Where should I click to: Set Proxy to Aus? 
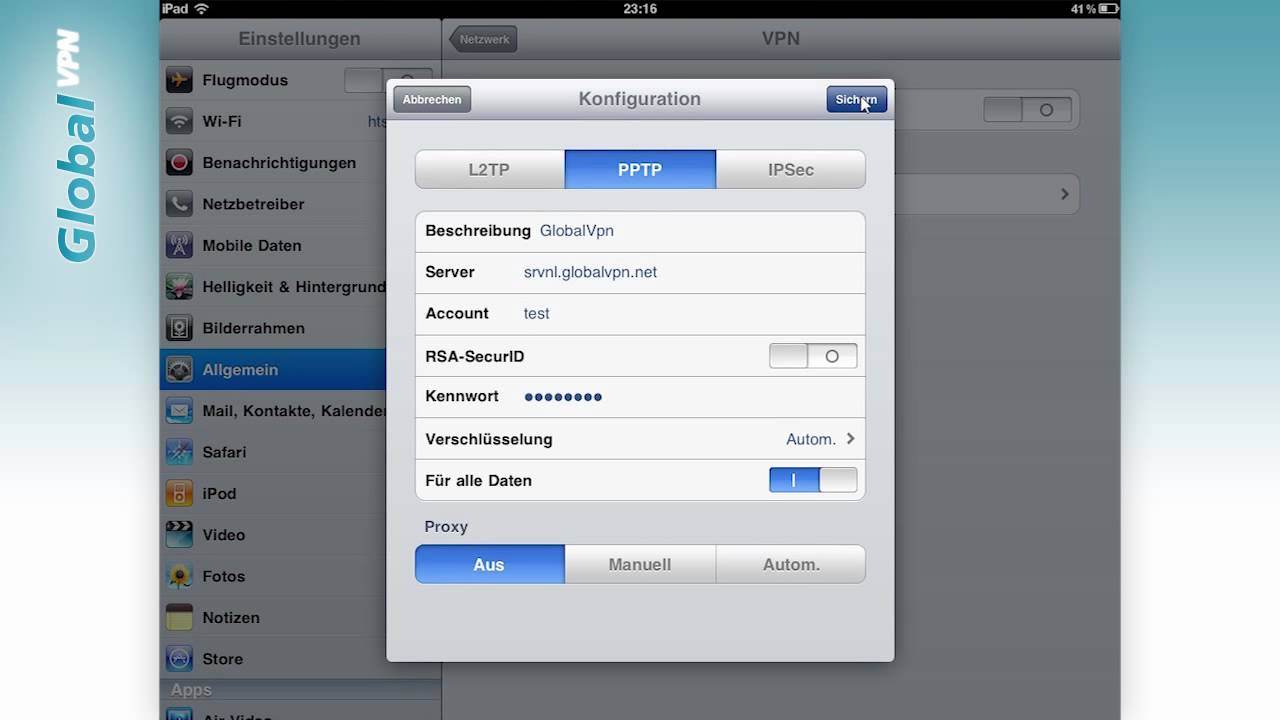[490, 564]
